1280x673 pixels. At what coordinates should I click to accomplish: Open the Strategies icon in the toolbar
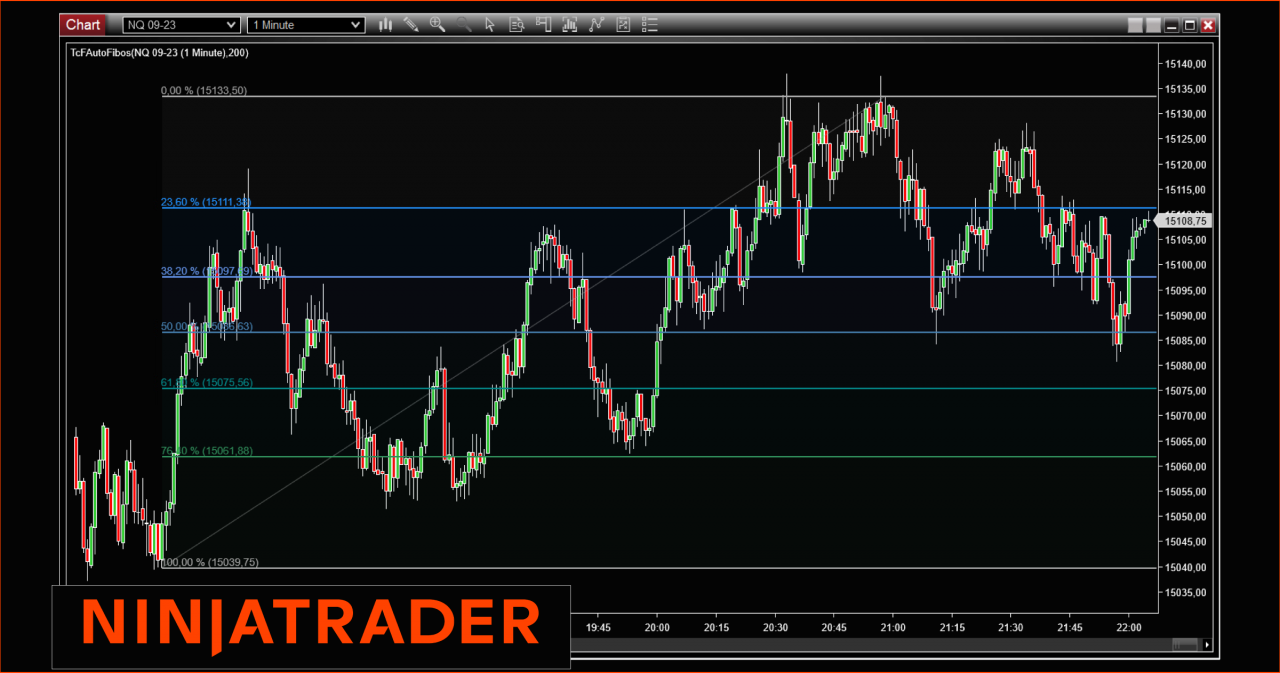point(623,24)
